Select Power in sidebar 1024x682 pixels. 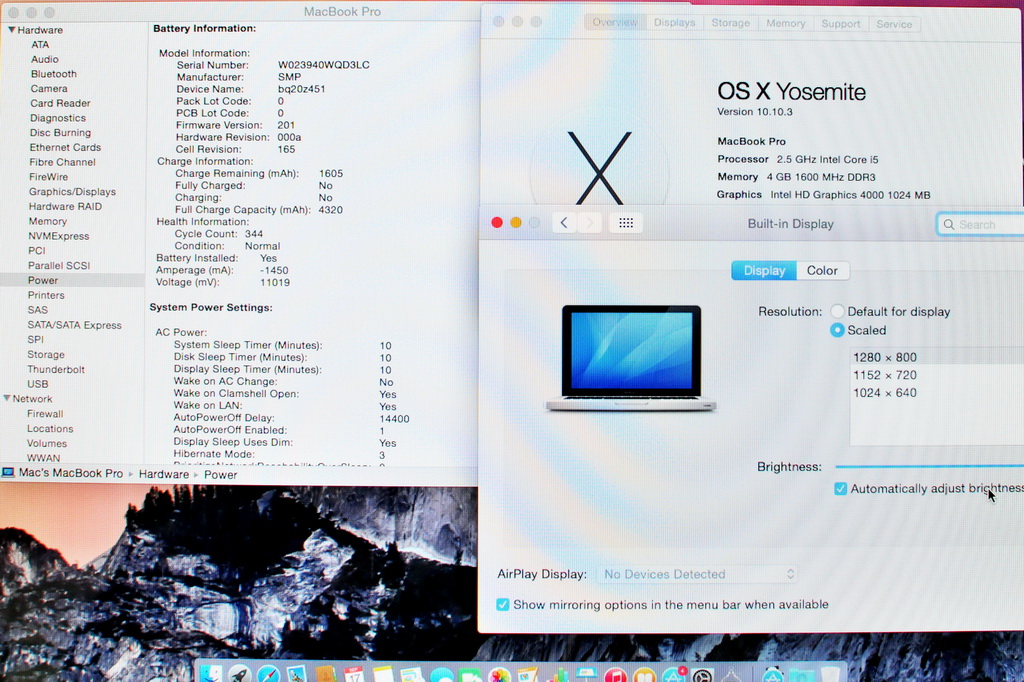[42, 280]
